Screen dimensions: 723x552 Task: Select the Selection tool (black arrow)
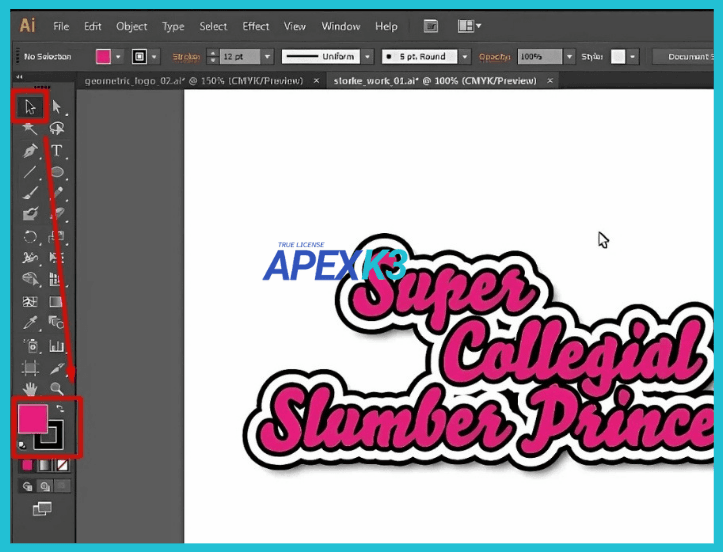click(30, 107)
